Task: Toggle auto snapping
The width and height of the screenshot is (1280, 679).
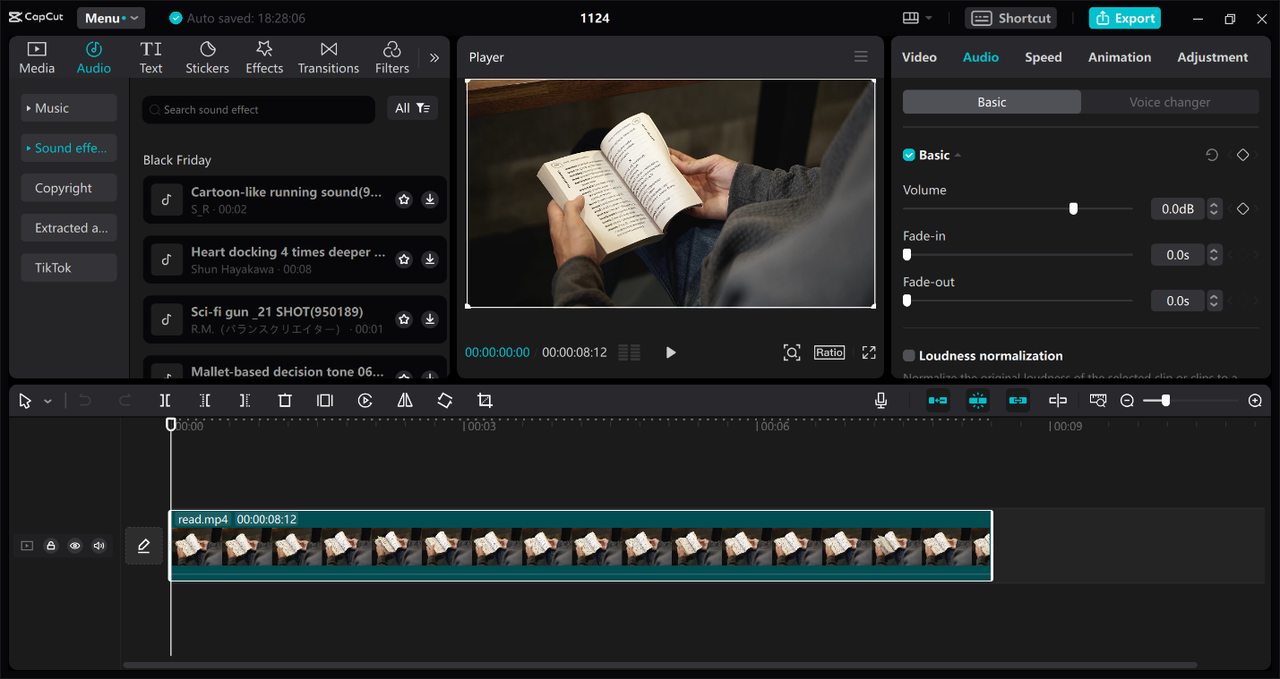Action: [978, 400]
